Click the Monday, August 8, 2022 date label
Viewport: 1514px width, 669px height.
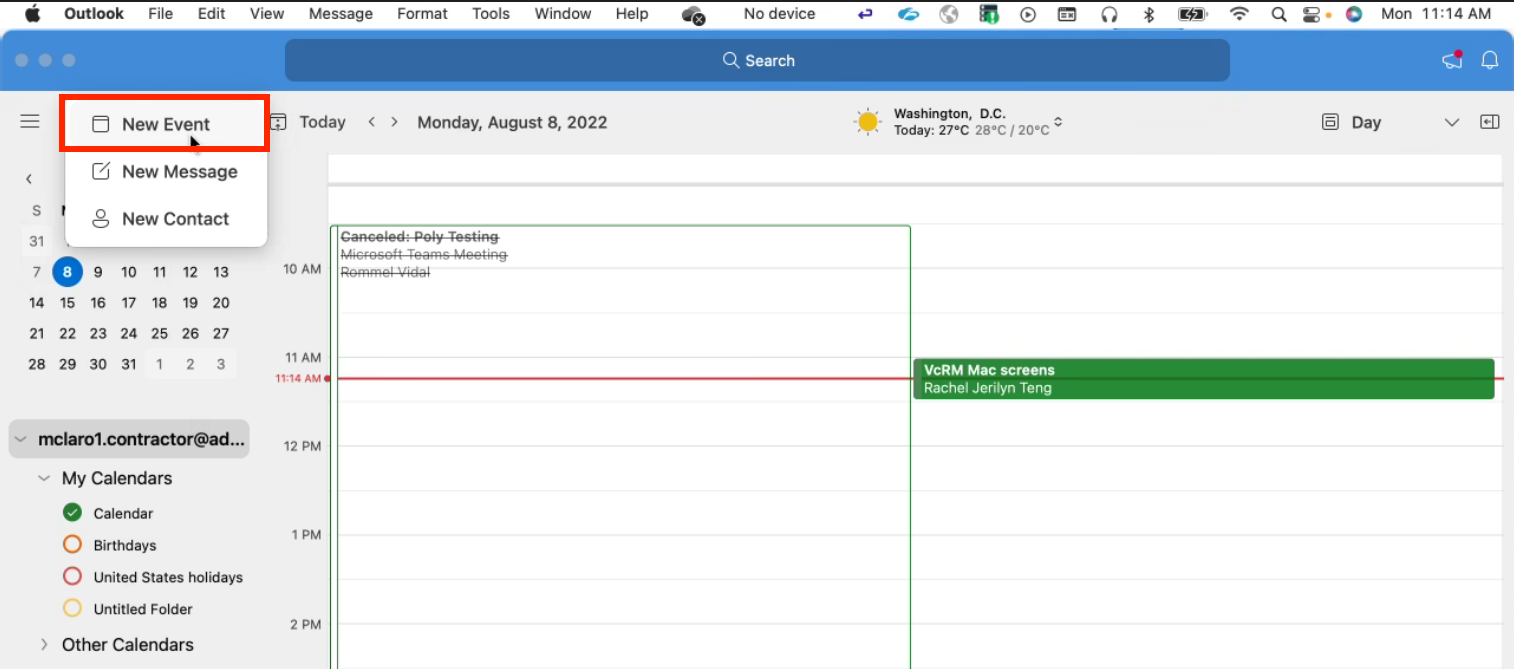(x=512, y=122)
